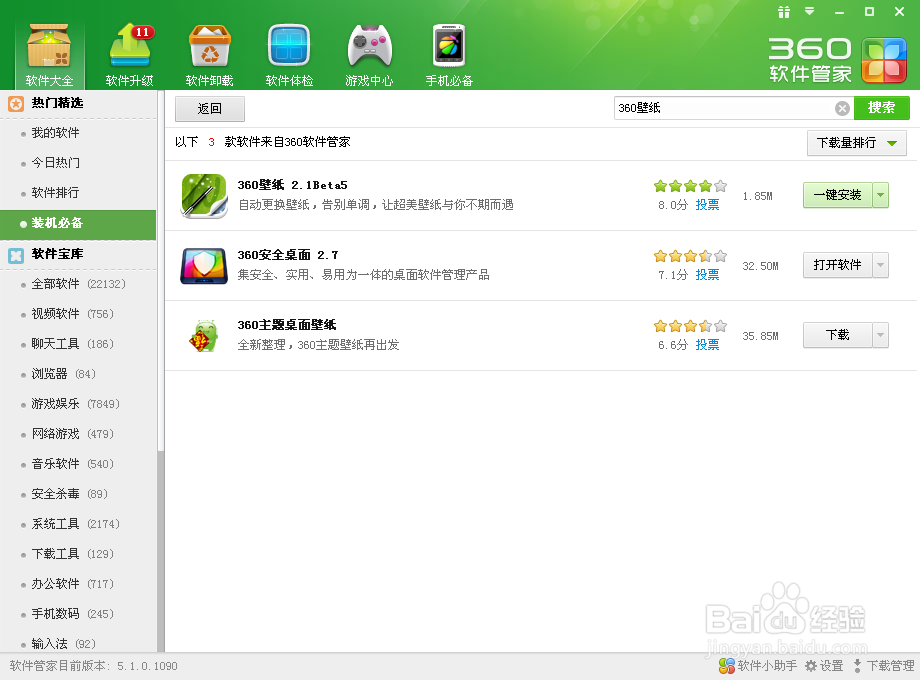Click the star rating of 360主题桌面壁纸
Image resolution: width=920 pixels, height=680 pixels.
coord(691,326)
